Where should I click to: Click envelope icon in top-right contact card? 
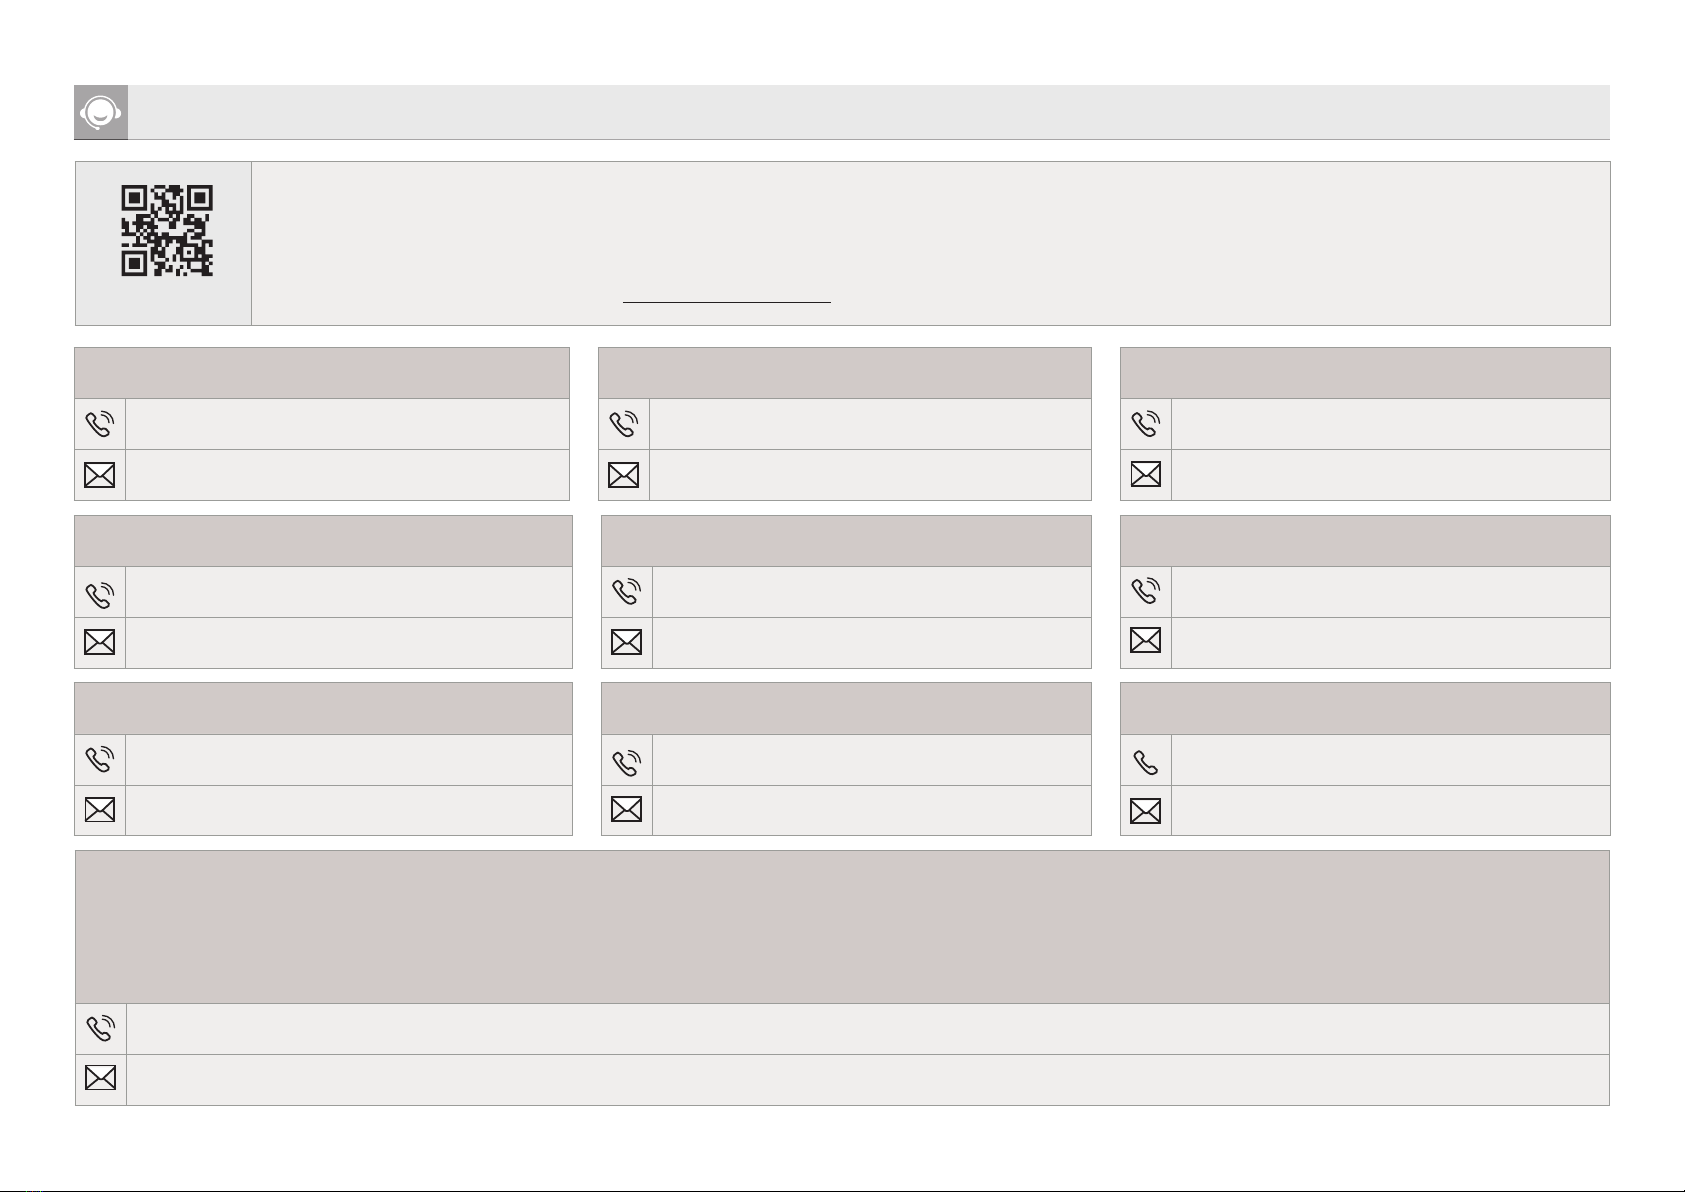tap(1145, 475)
